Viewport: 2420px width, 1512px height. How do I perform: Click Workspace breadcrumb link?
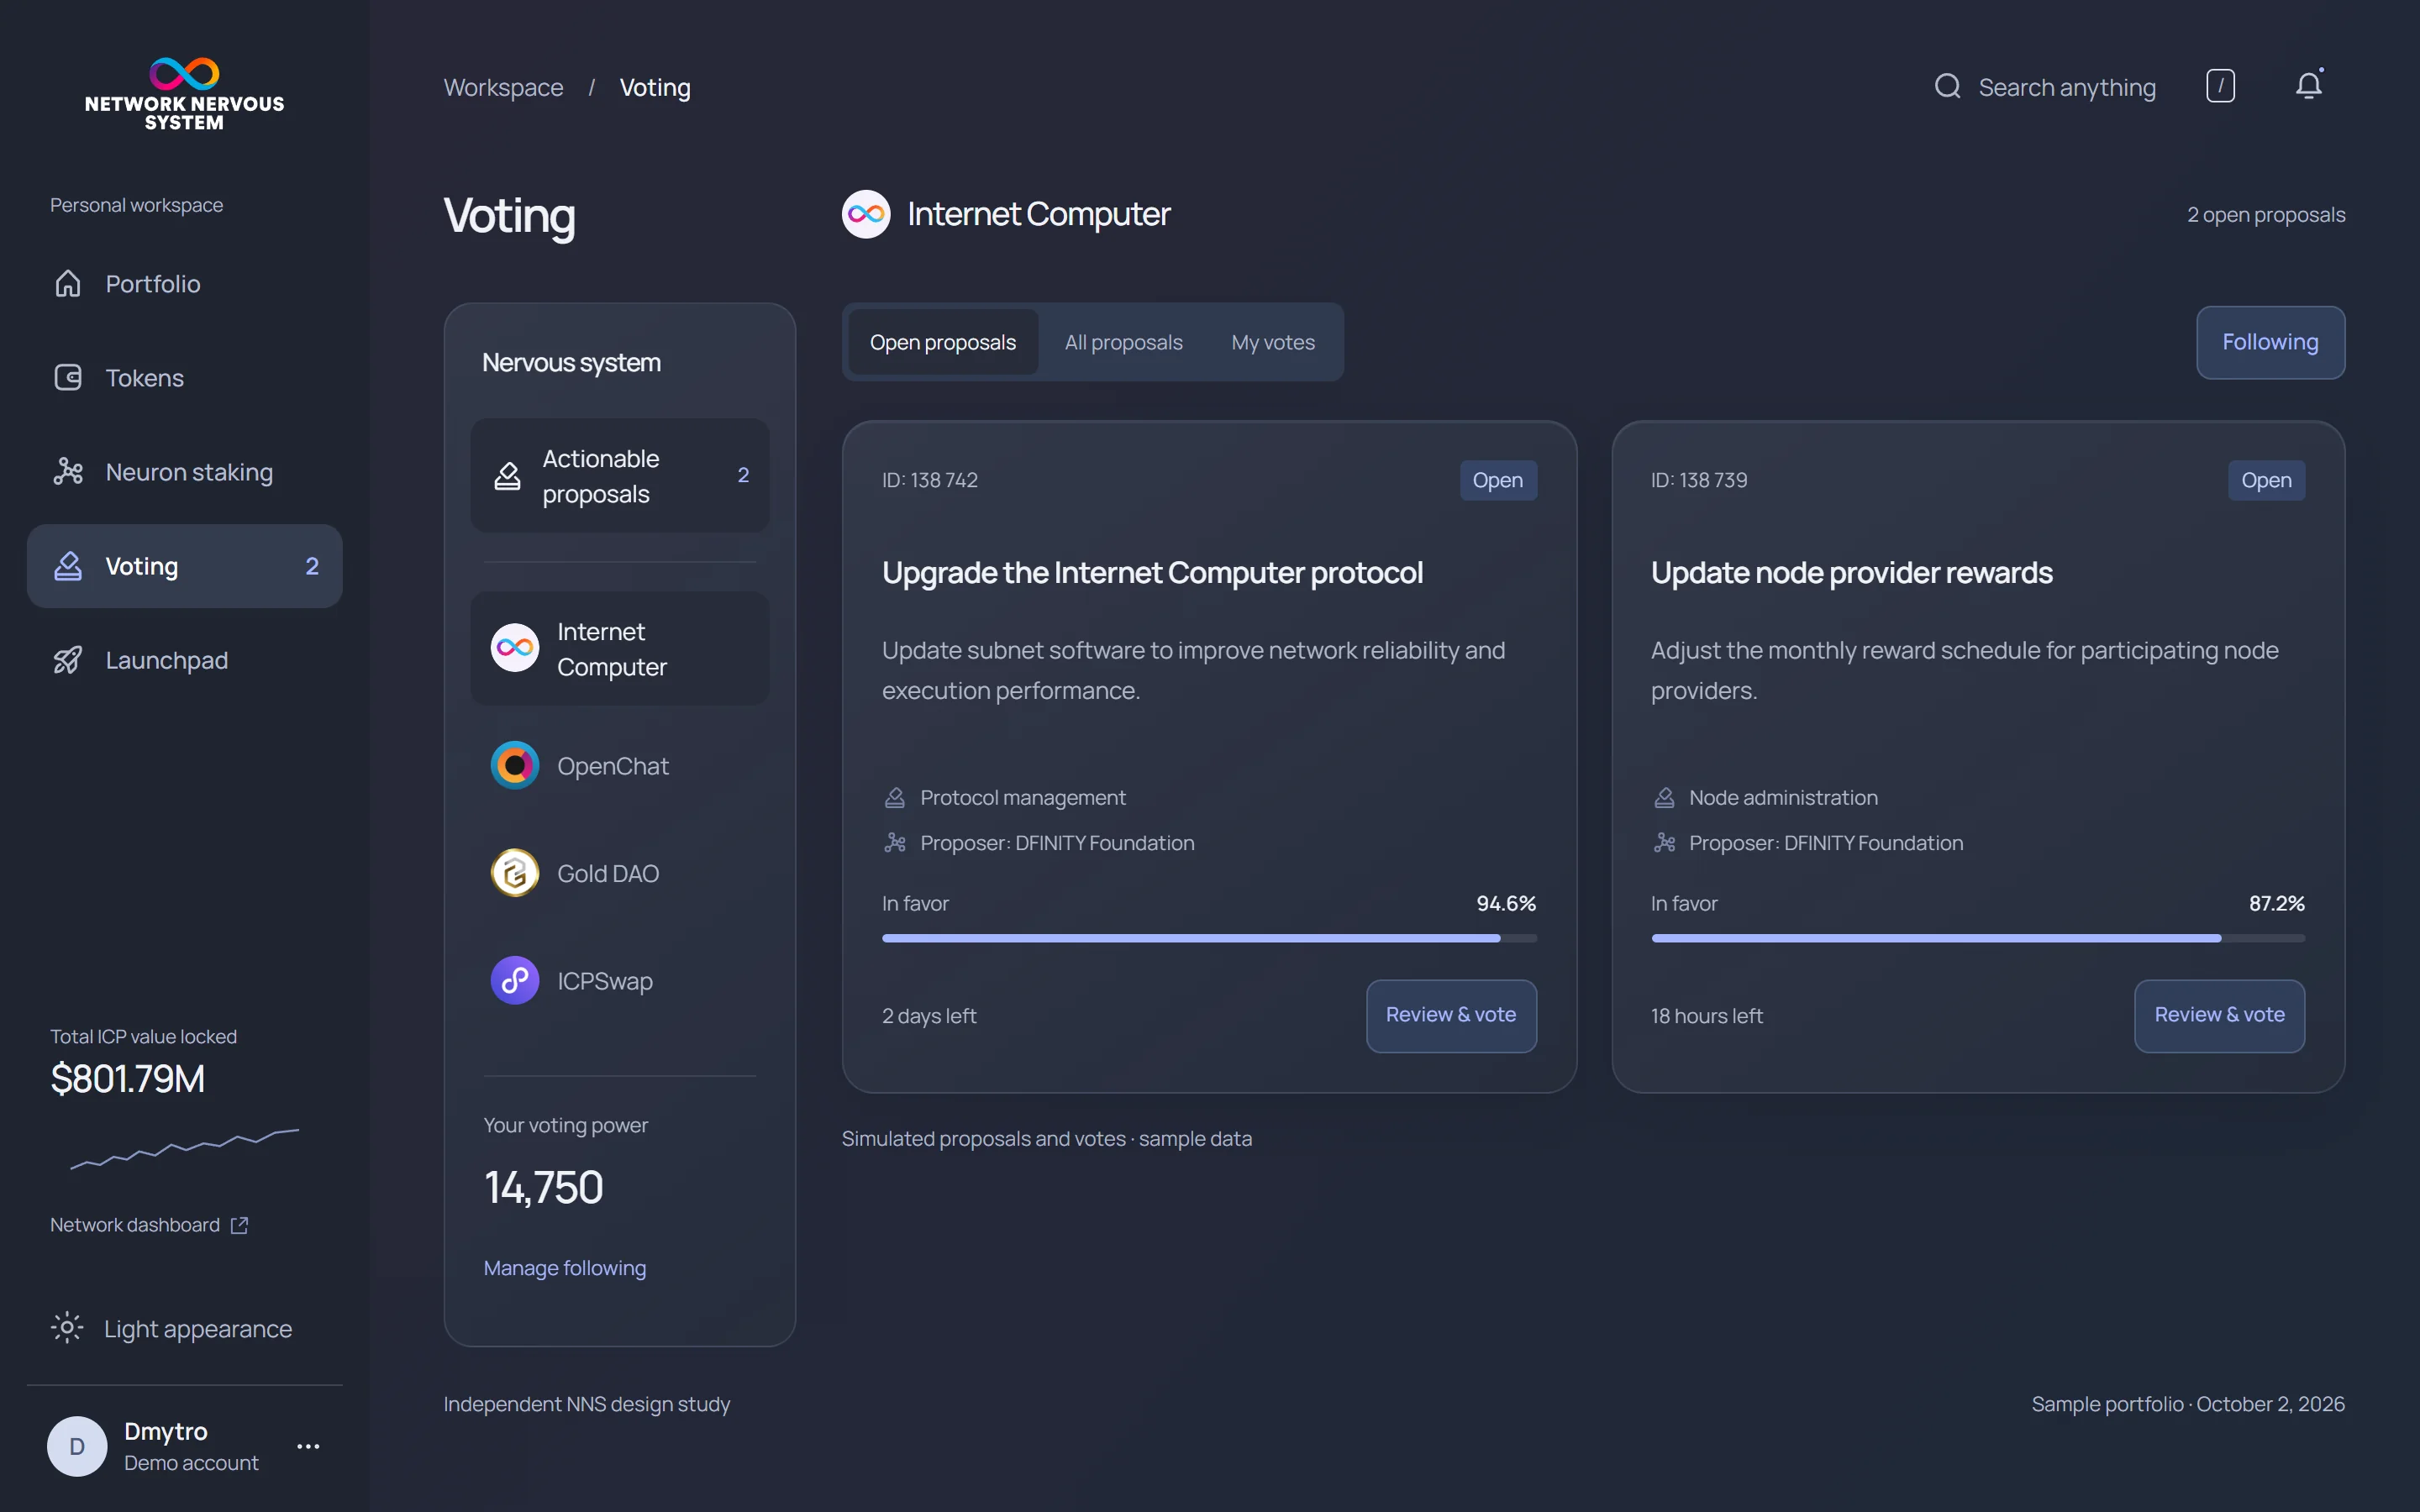click(x=503, y=88)
